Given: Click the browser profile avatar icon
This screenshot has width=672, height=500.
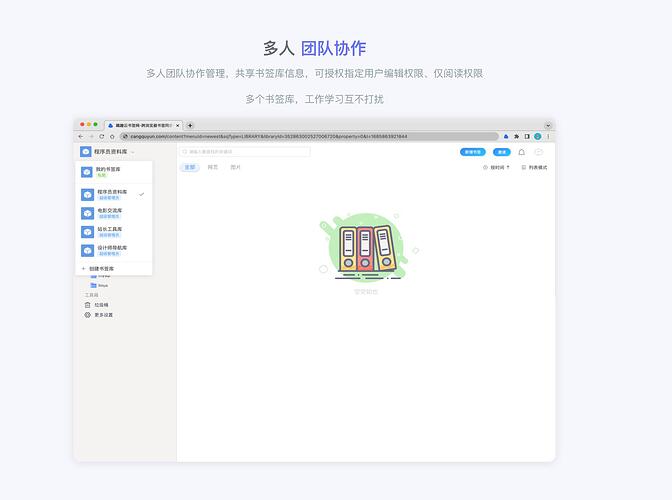Looking at the screenshot, I should tap(537, 136).
